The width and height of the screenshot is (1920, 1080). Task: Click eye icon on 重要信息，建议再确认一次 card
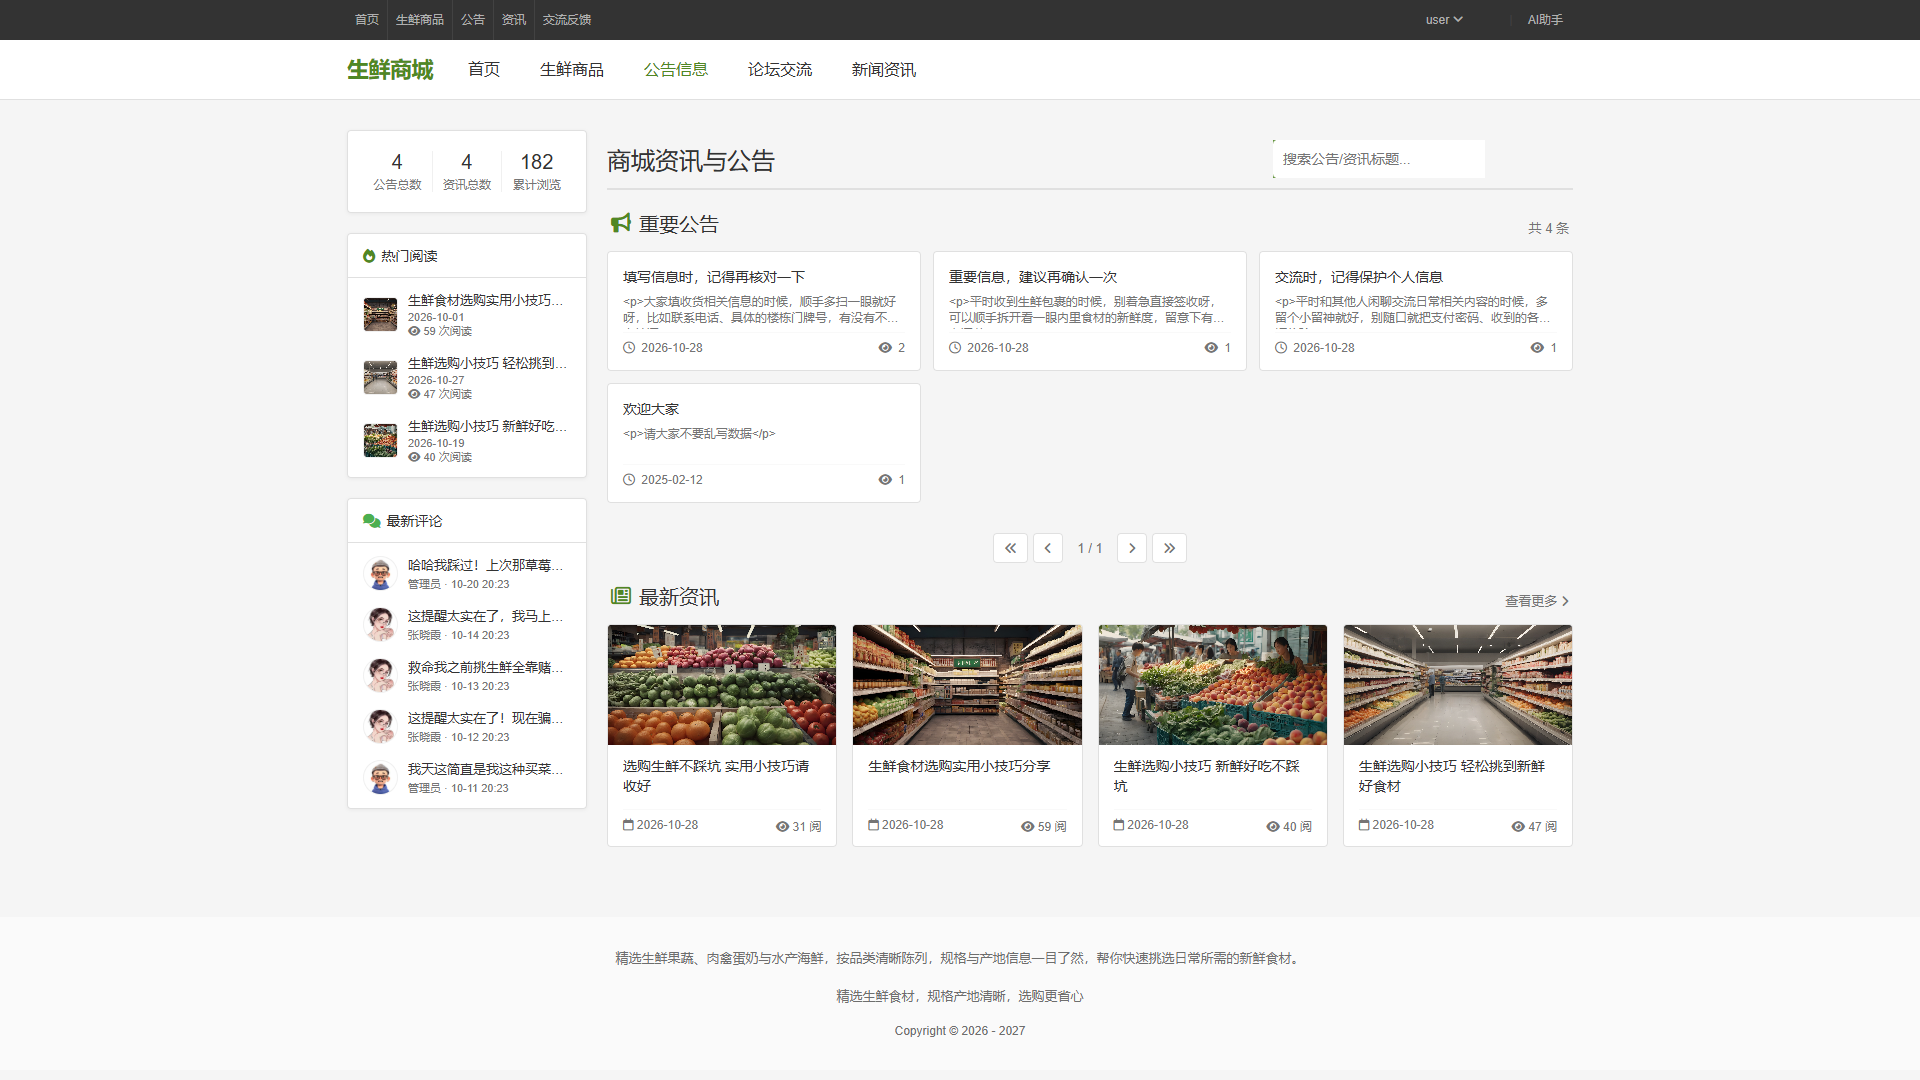1211,348
